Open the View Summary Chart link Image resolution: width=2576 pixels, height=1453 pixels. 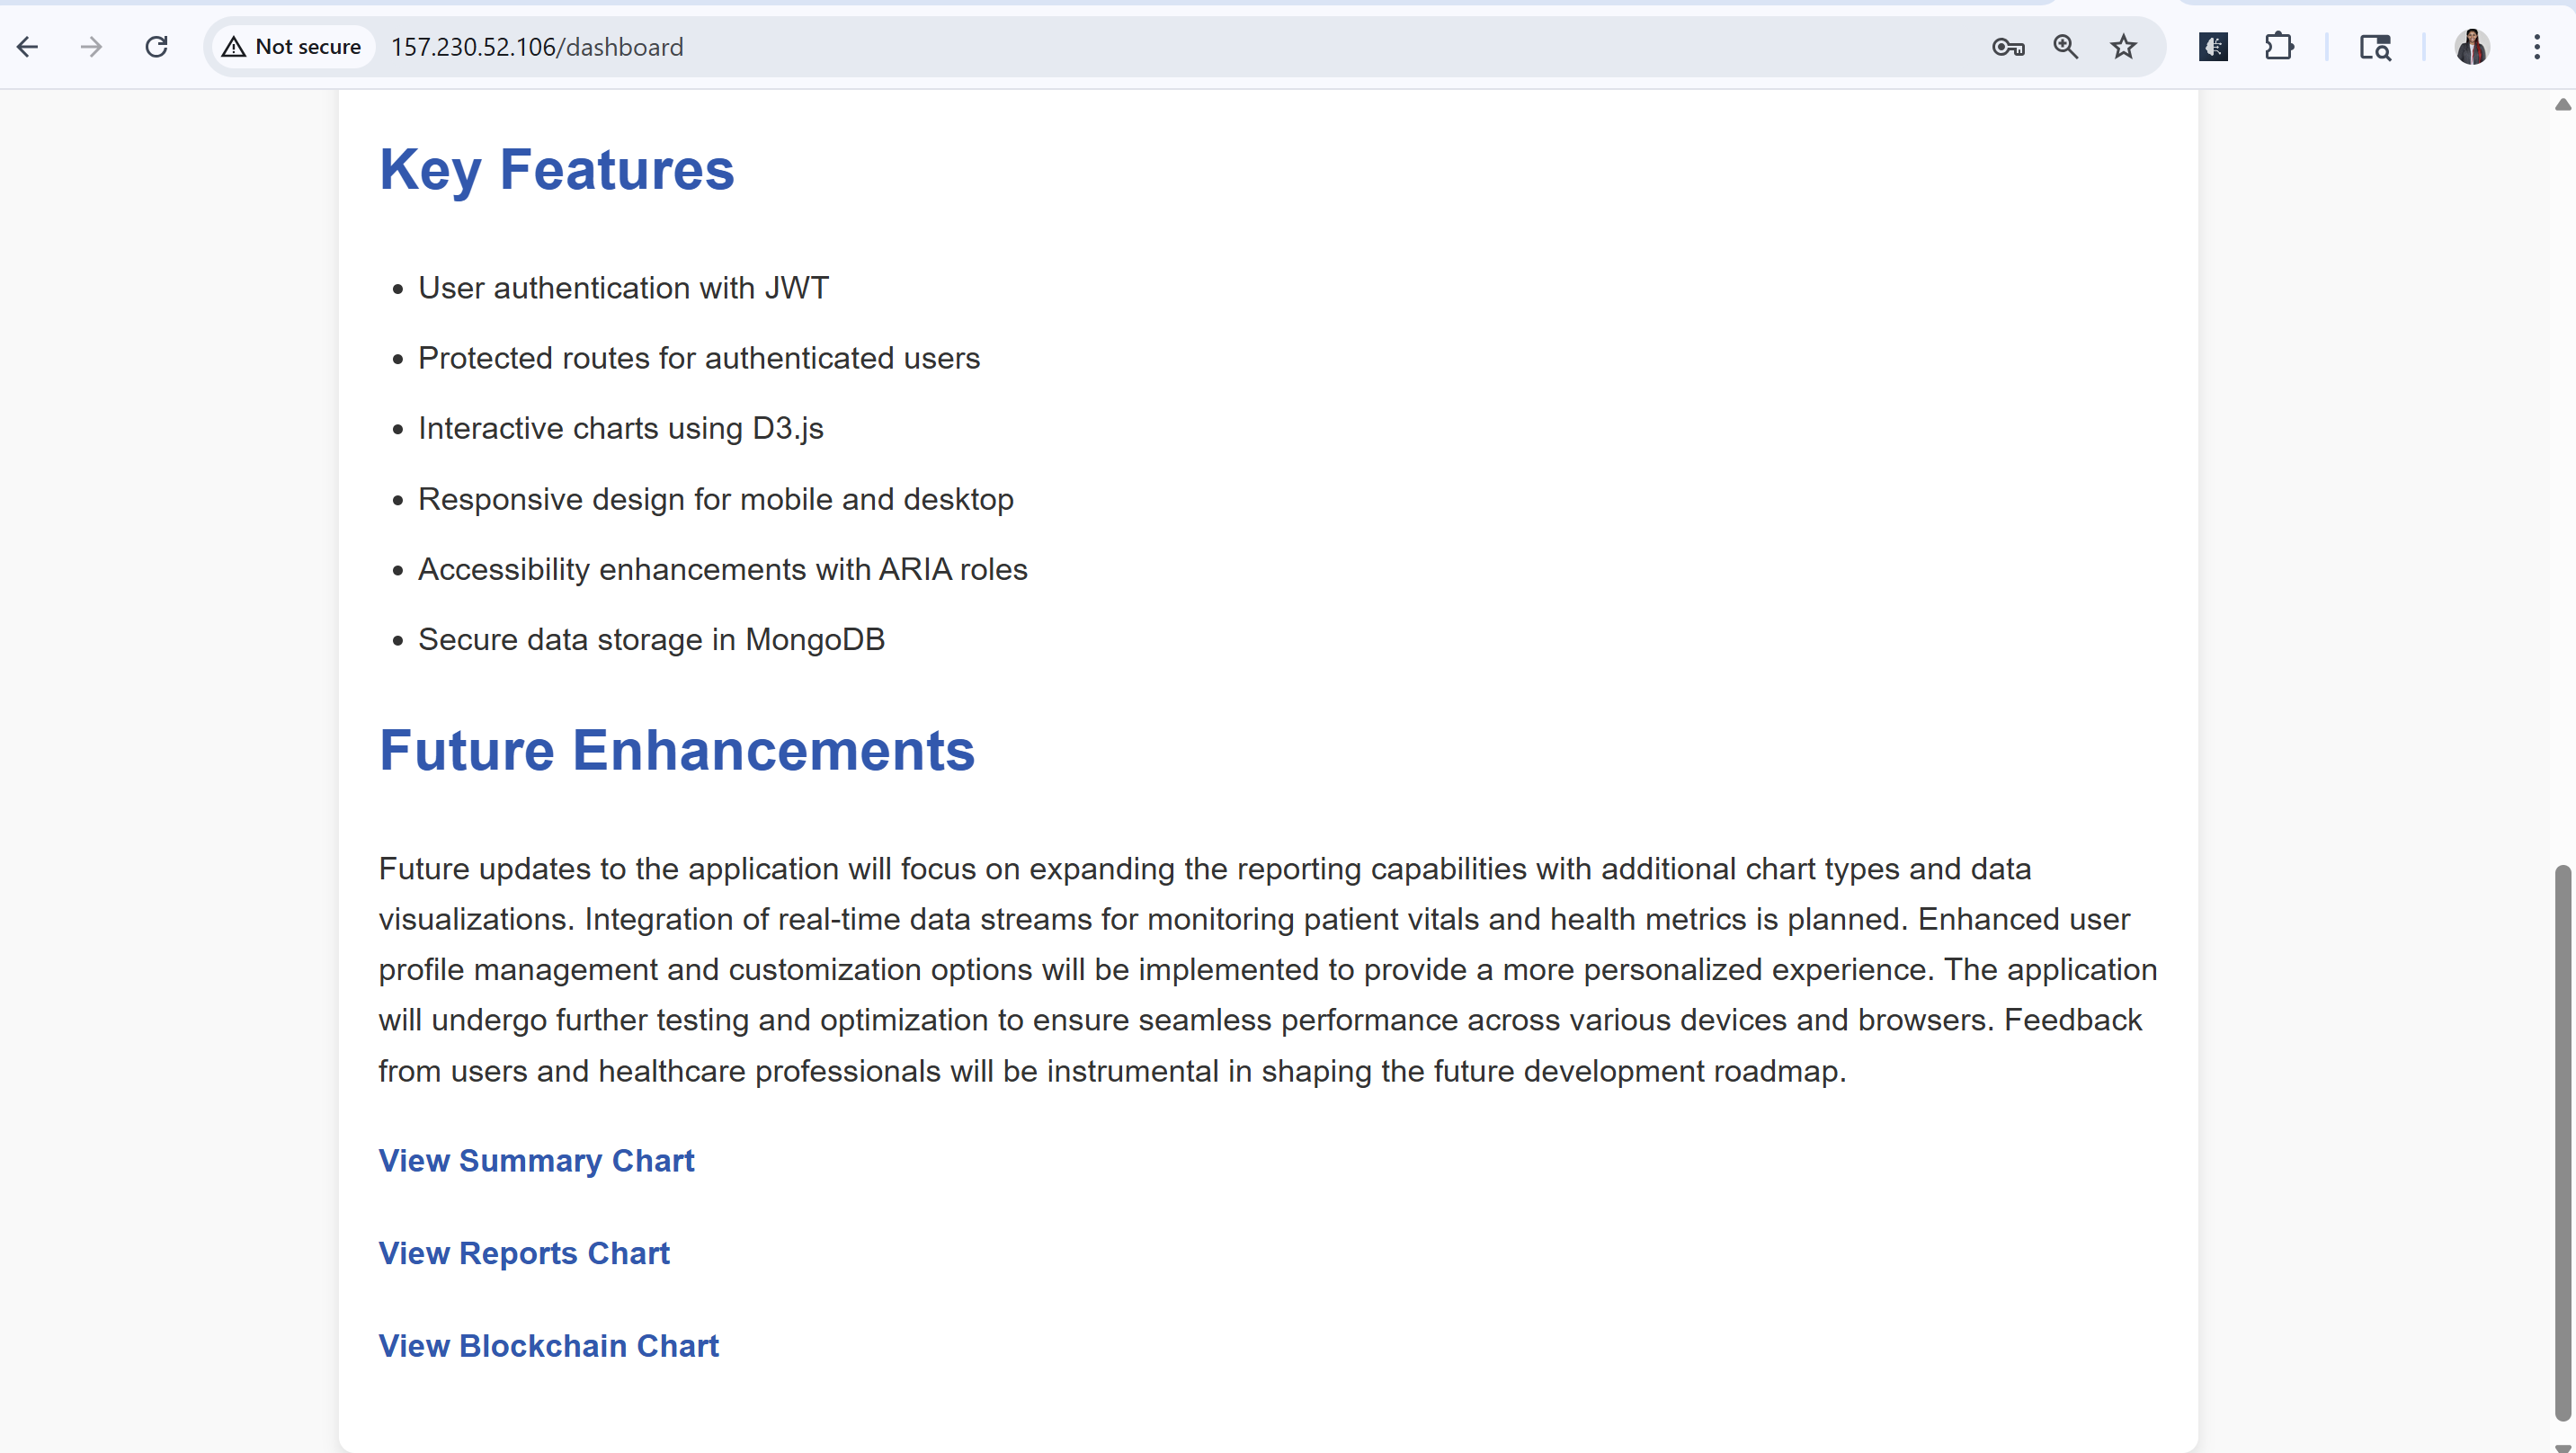(x=536, y=1160)
